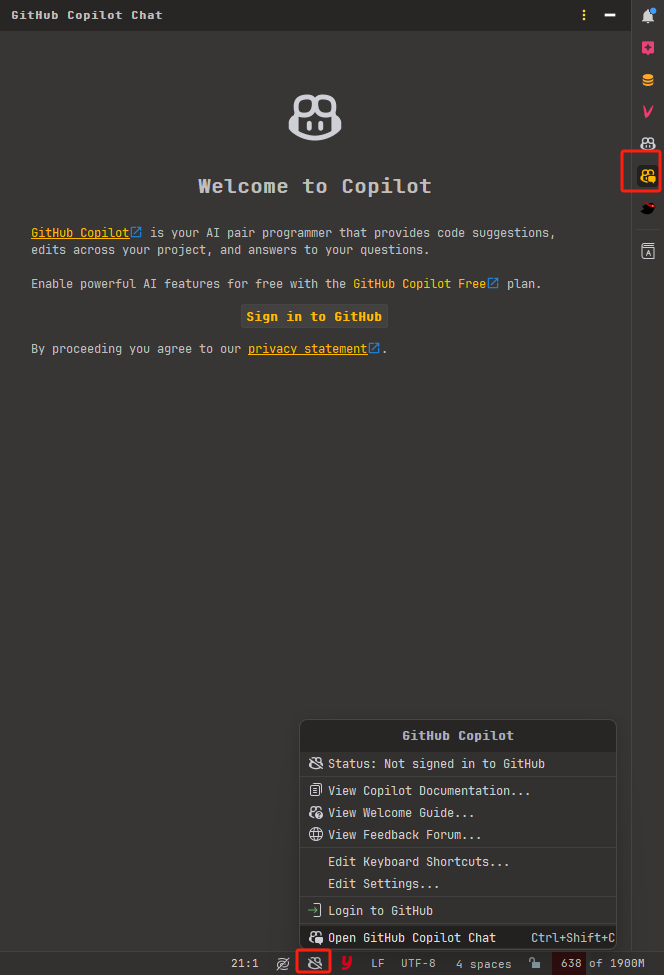The width and height of the screenshot is (664, 975).
Task: Open the UTF-8 encoding selector
Action: (x=418, y=963)
